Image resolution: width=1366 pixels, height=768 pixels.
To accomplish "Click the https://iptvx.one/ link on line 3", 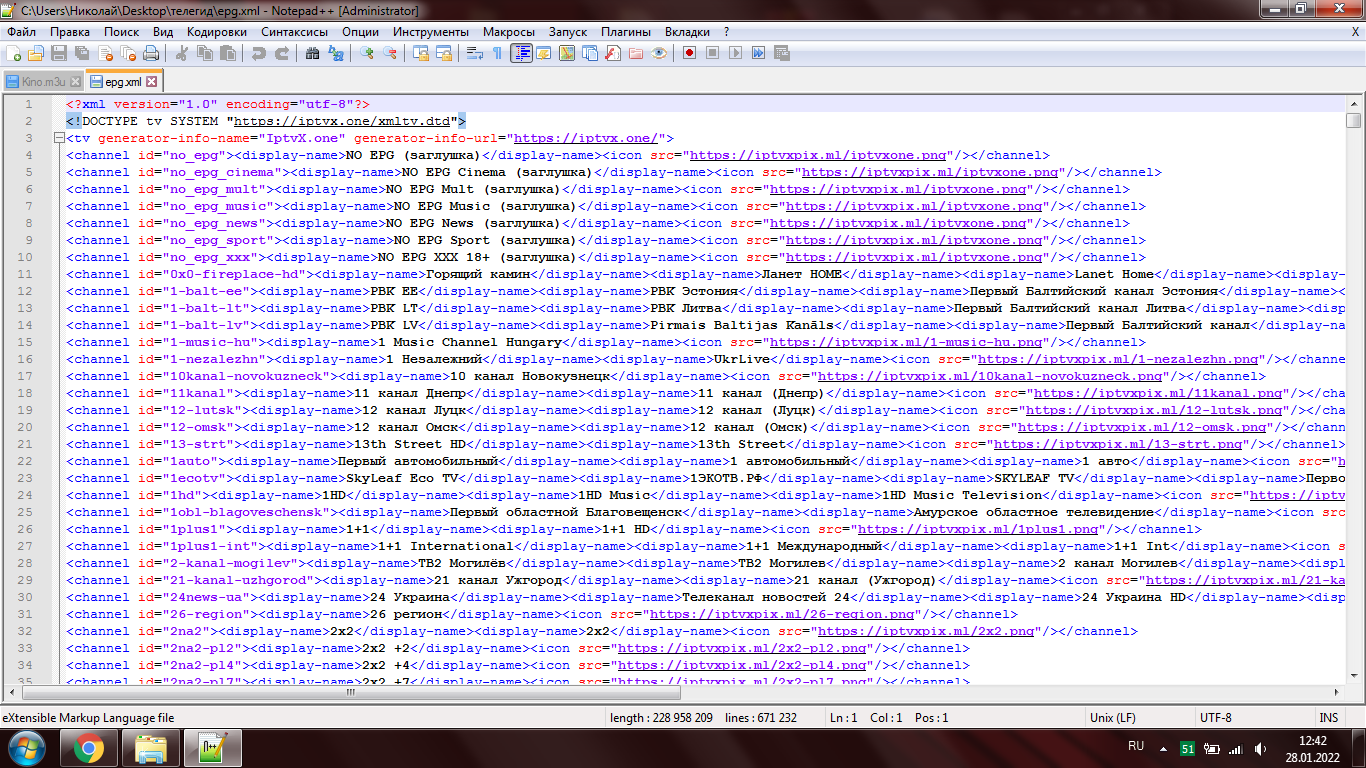I will [x=586, y=138].
